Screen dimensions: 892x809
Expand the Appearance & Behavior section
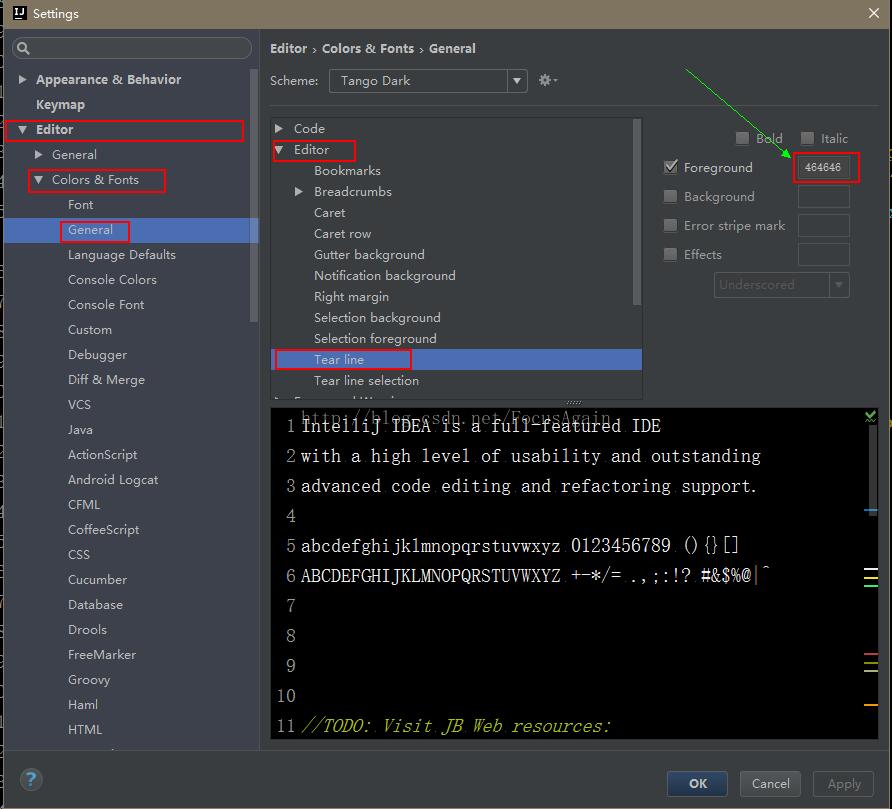pyautogui.click(x=22, y=79)
